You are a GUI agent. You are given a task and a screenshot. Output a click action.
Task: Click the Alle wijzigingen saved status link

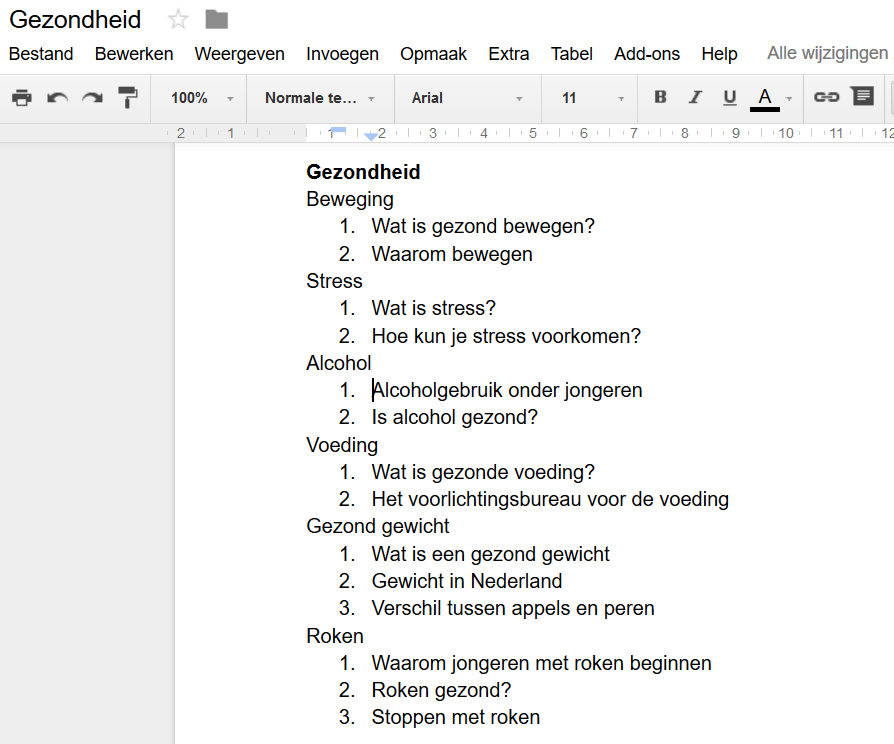click(x=830, y=53)
